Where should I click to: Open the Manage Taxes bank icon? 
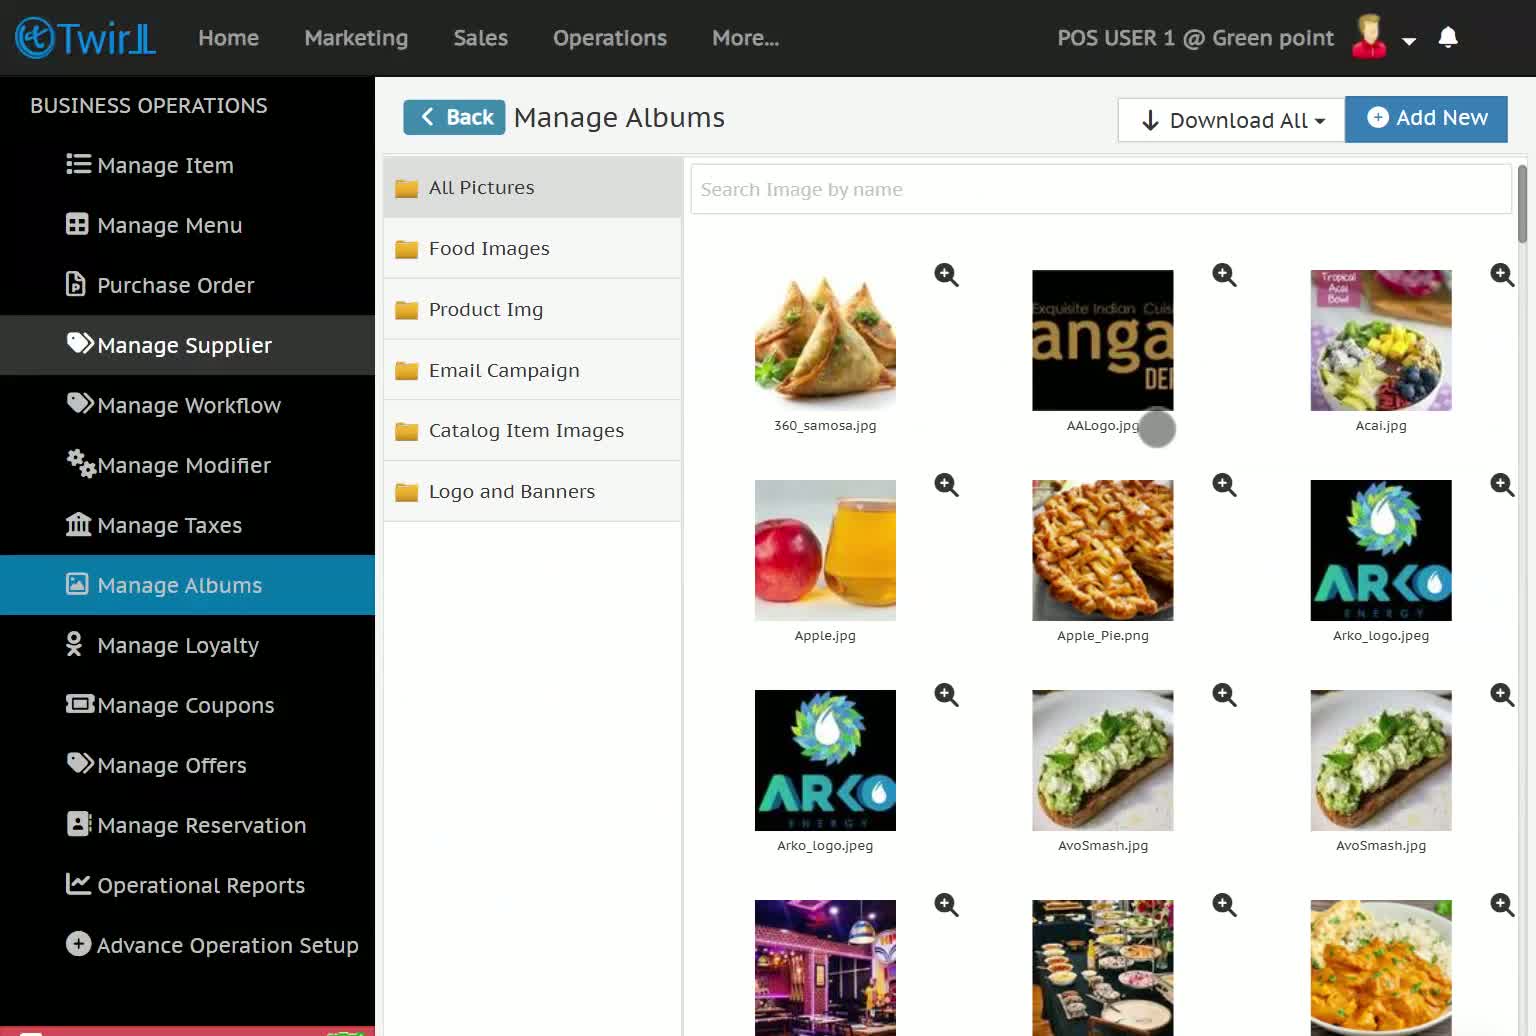pyautogui.click(x=78, y=524)
